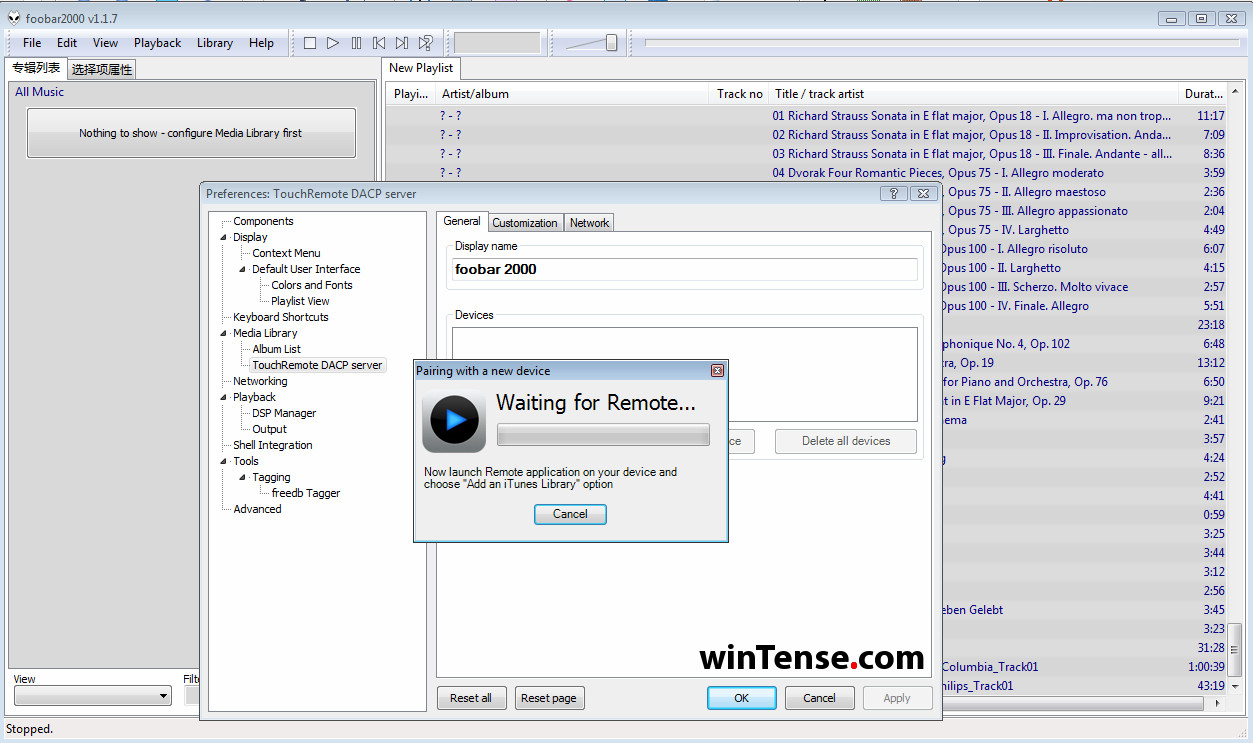
Task: Open the View menu in the menu bar
Action: [106, 43]
